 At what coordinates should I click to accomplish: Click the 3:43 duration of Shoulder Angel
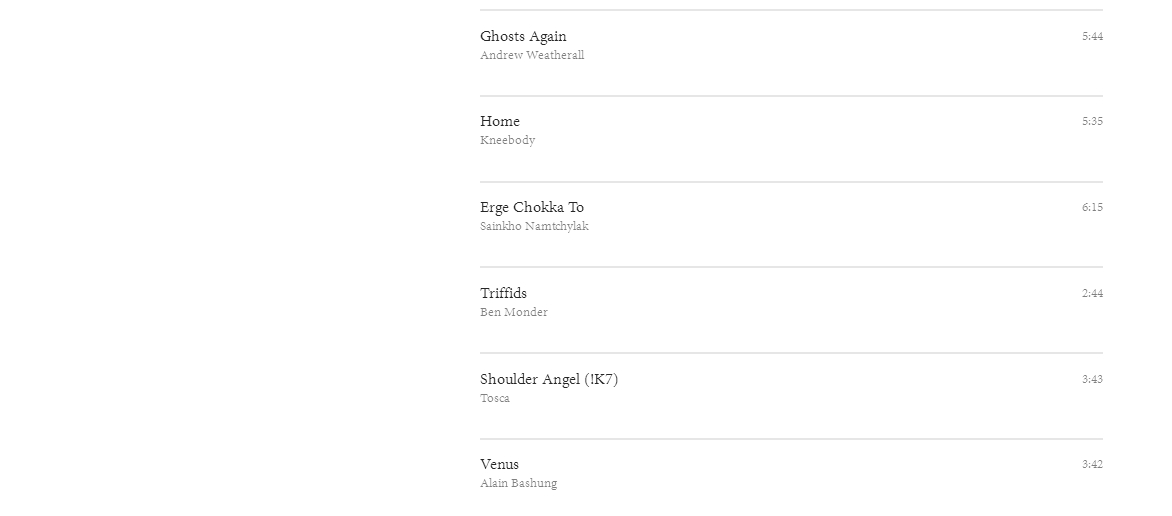point(1091,380)
